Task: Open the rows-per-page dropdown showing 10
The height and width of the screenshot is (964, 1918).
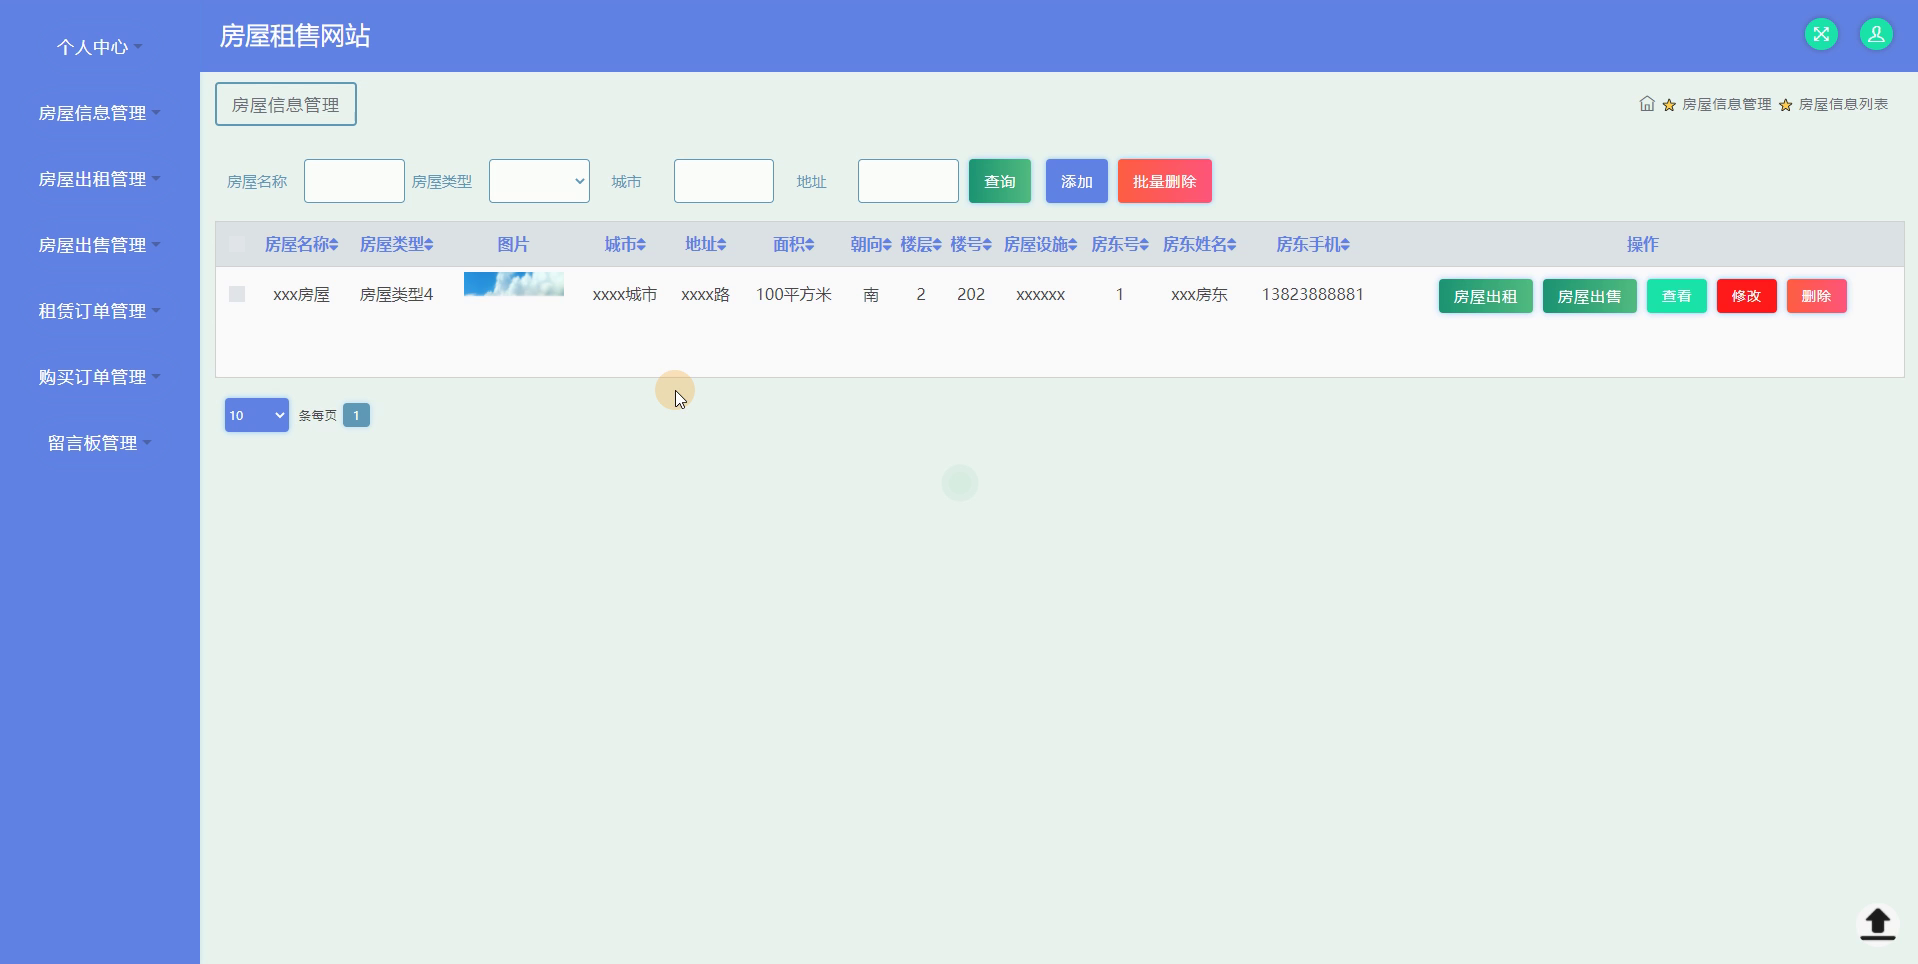Action: tap(257, 415)
